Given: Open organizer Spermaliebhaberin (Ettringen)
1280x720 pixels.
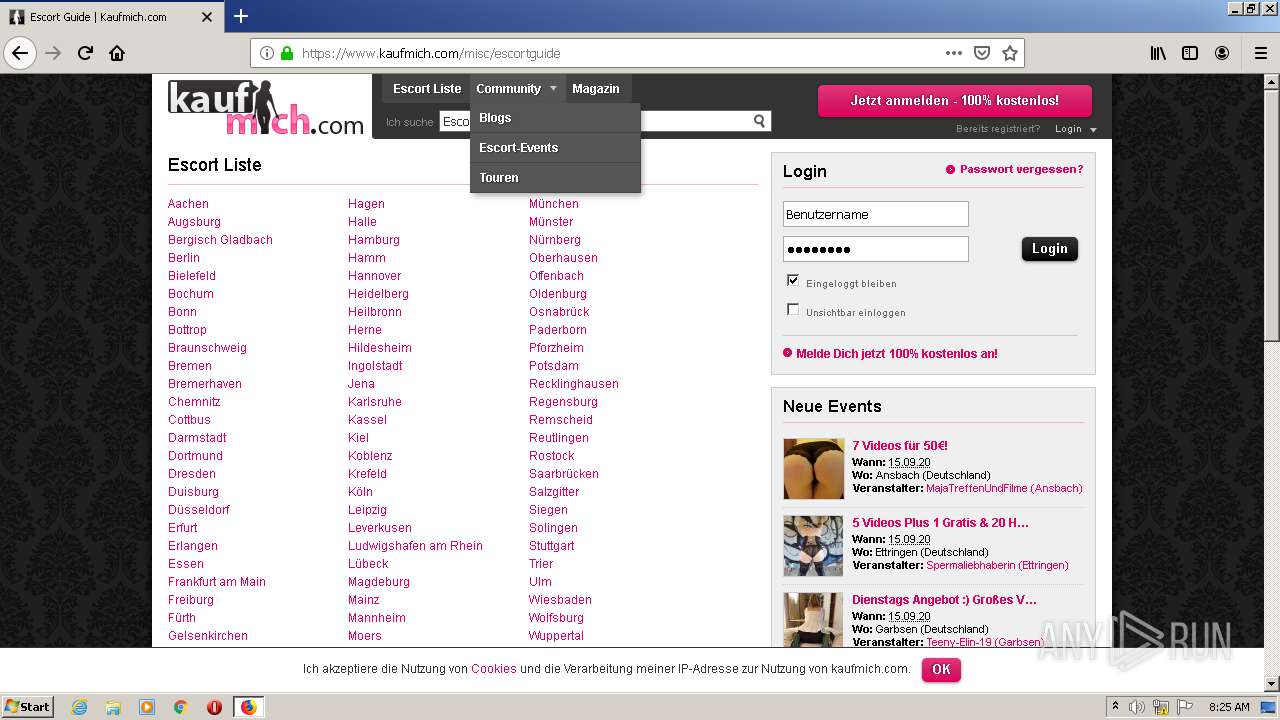Looking at the screenshot, I should (997, 565).
